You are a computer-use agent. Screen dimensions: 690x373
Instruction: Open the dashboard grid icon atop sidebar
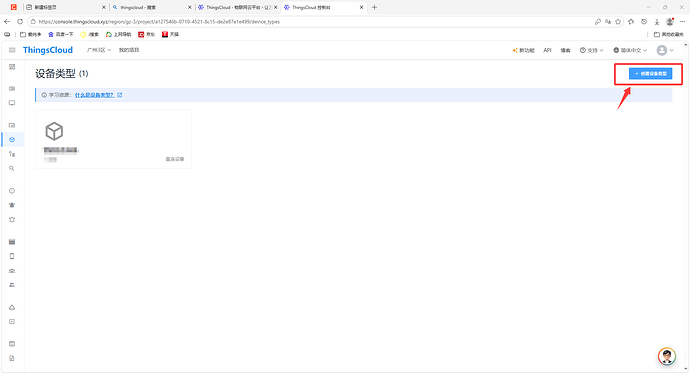(12, 67)
